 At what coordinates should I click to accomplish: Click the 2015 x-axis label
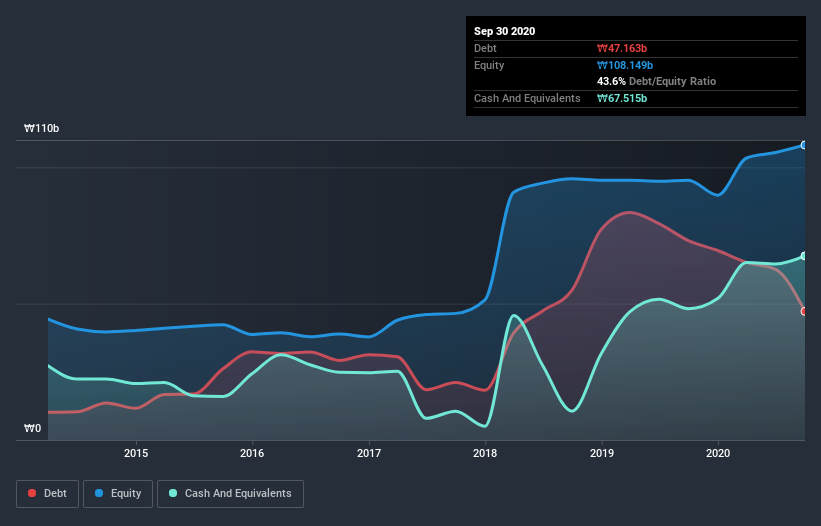(x=136, y=453)
